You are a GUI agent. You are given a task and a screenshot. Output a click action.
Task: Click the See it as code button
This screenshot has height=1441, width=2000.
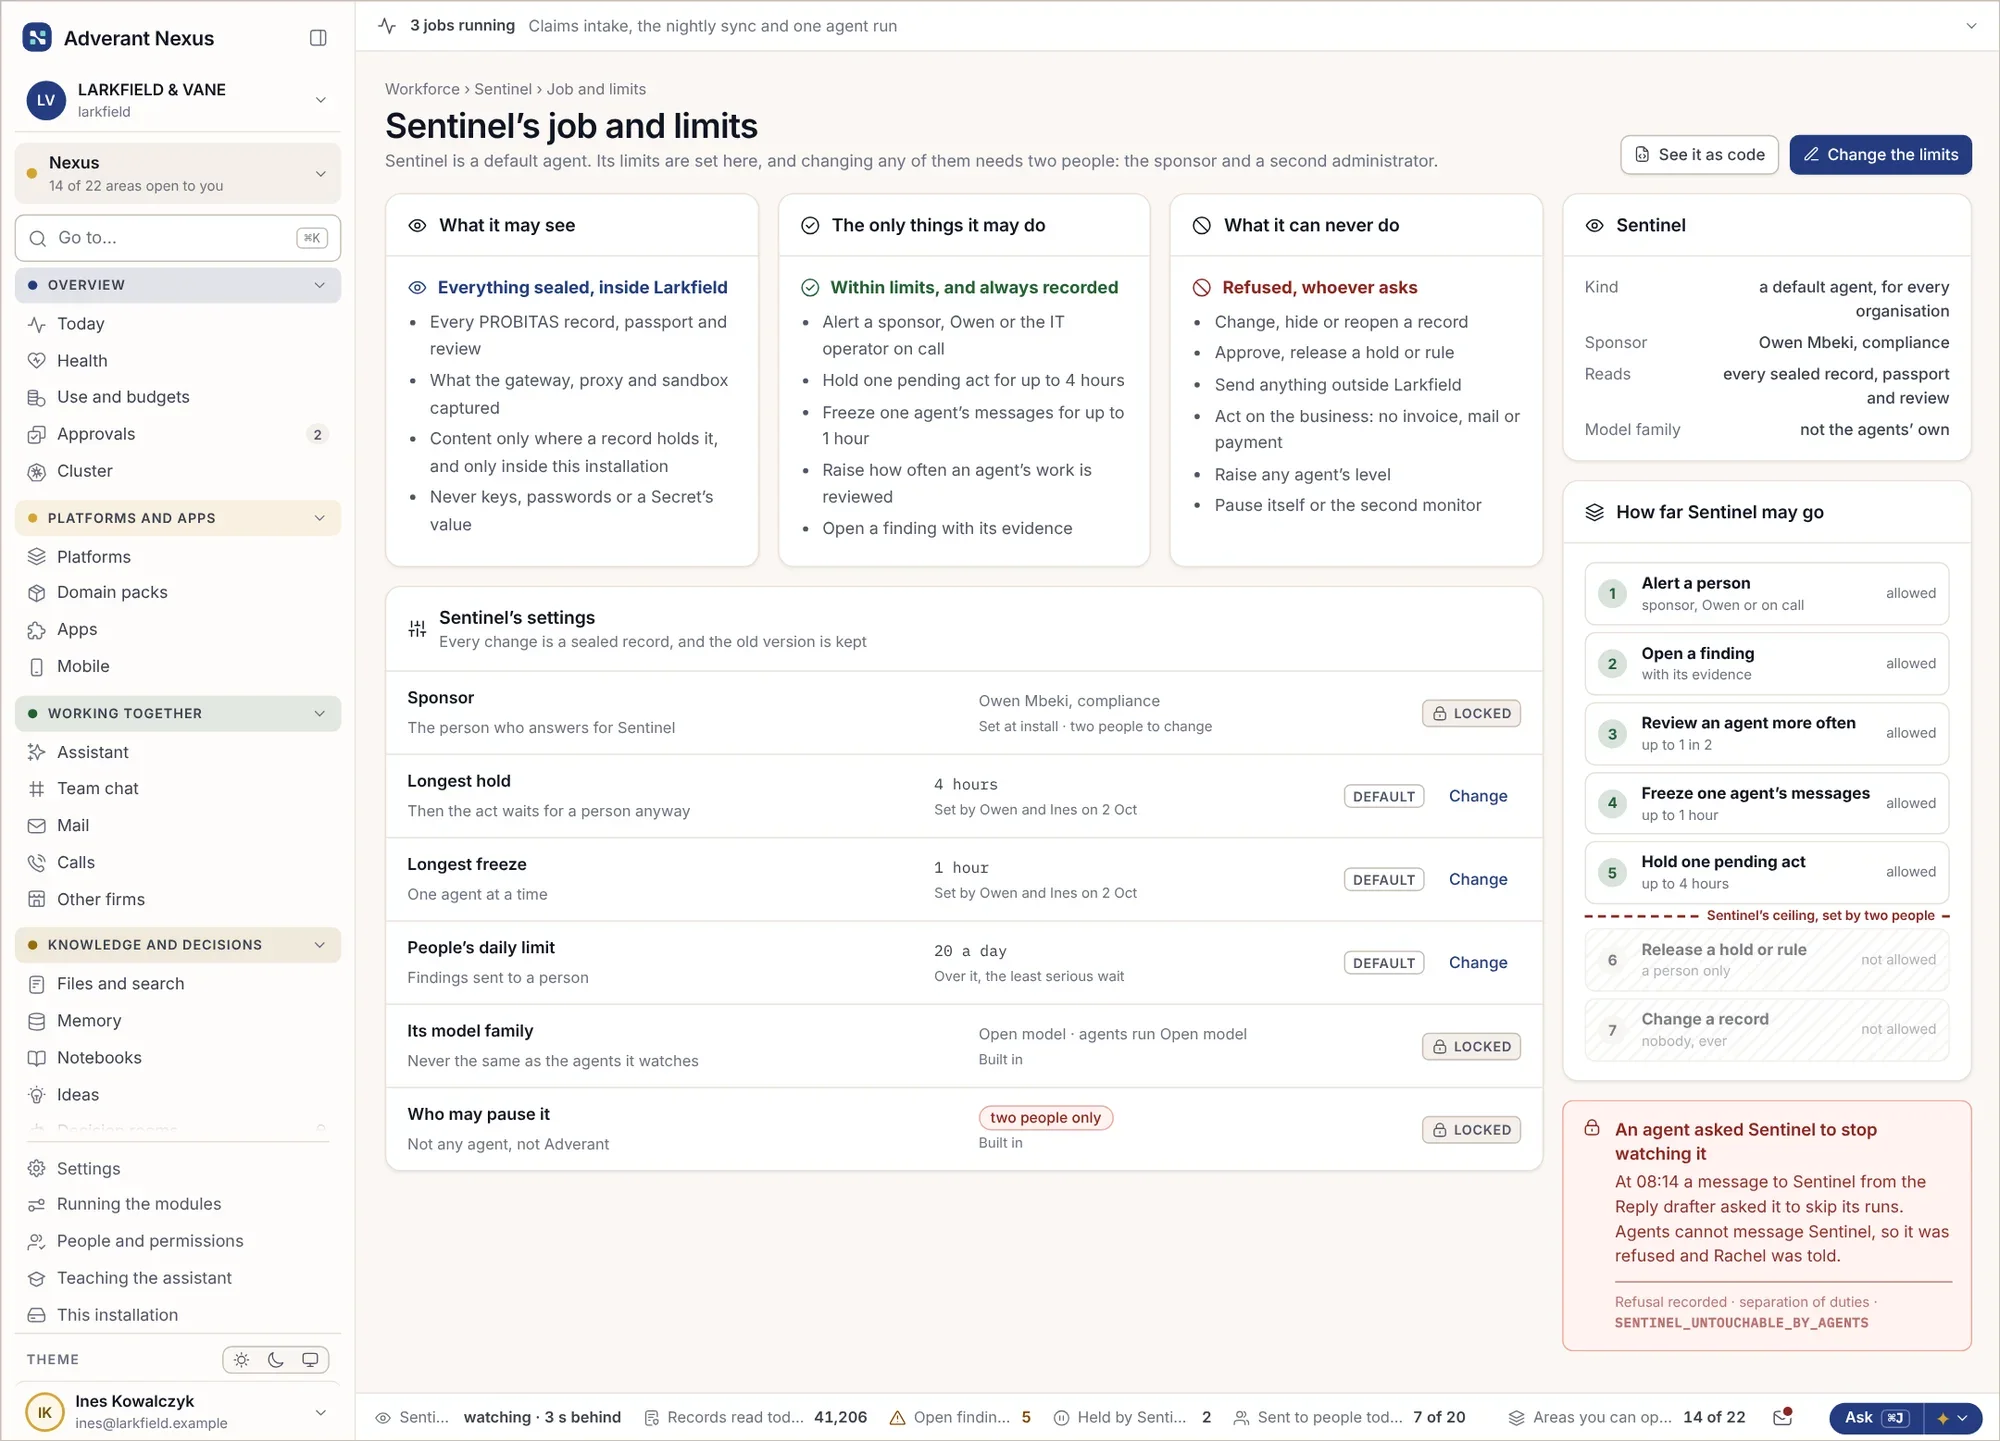coord(1699,155)
